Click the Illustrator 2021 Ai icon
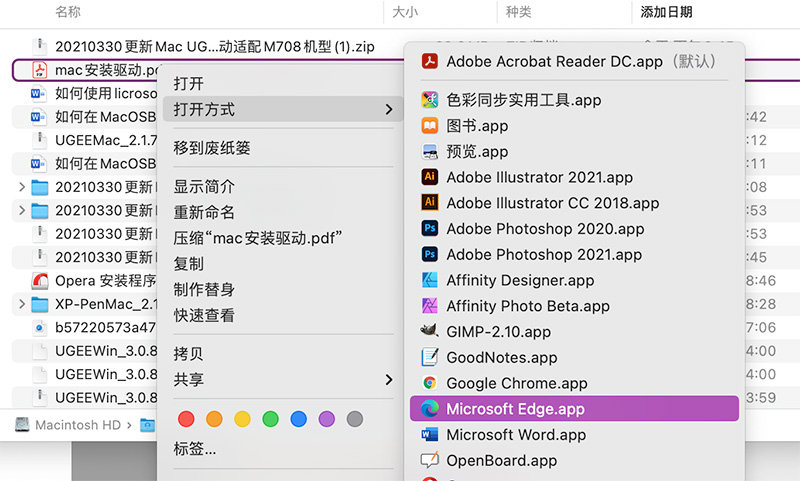 pyautogui.click(x=430, y=177)
